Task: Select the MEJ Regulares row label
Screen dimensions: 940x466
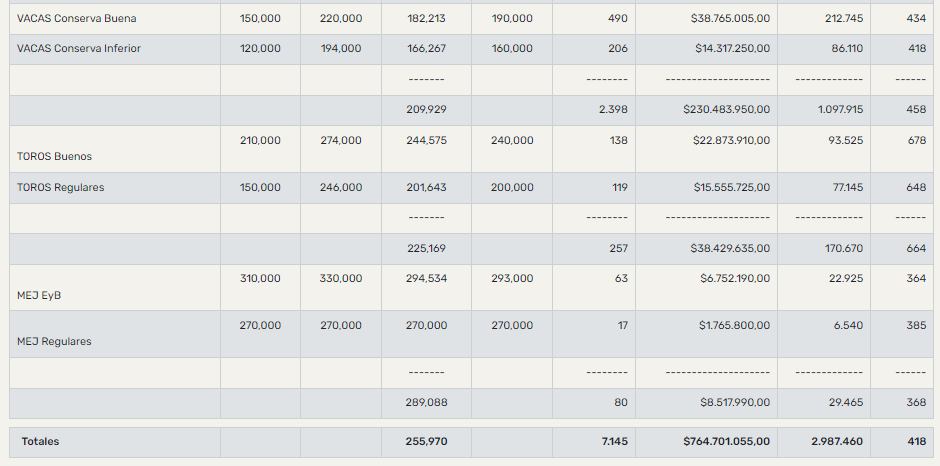Action: click(x=54, y=342)
